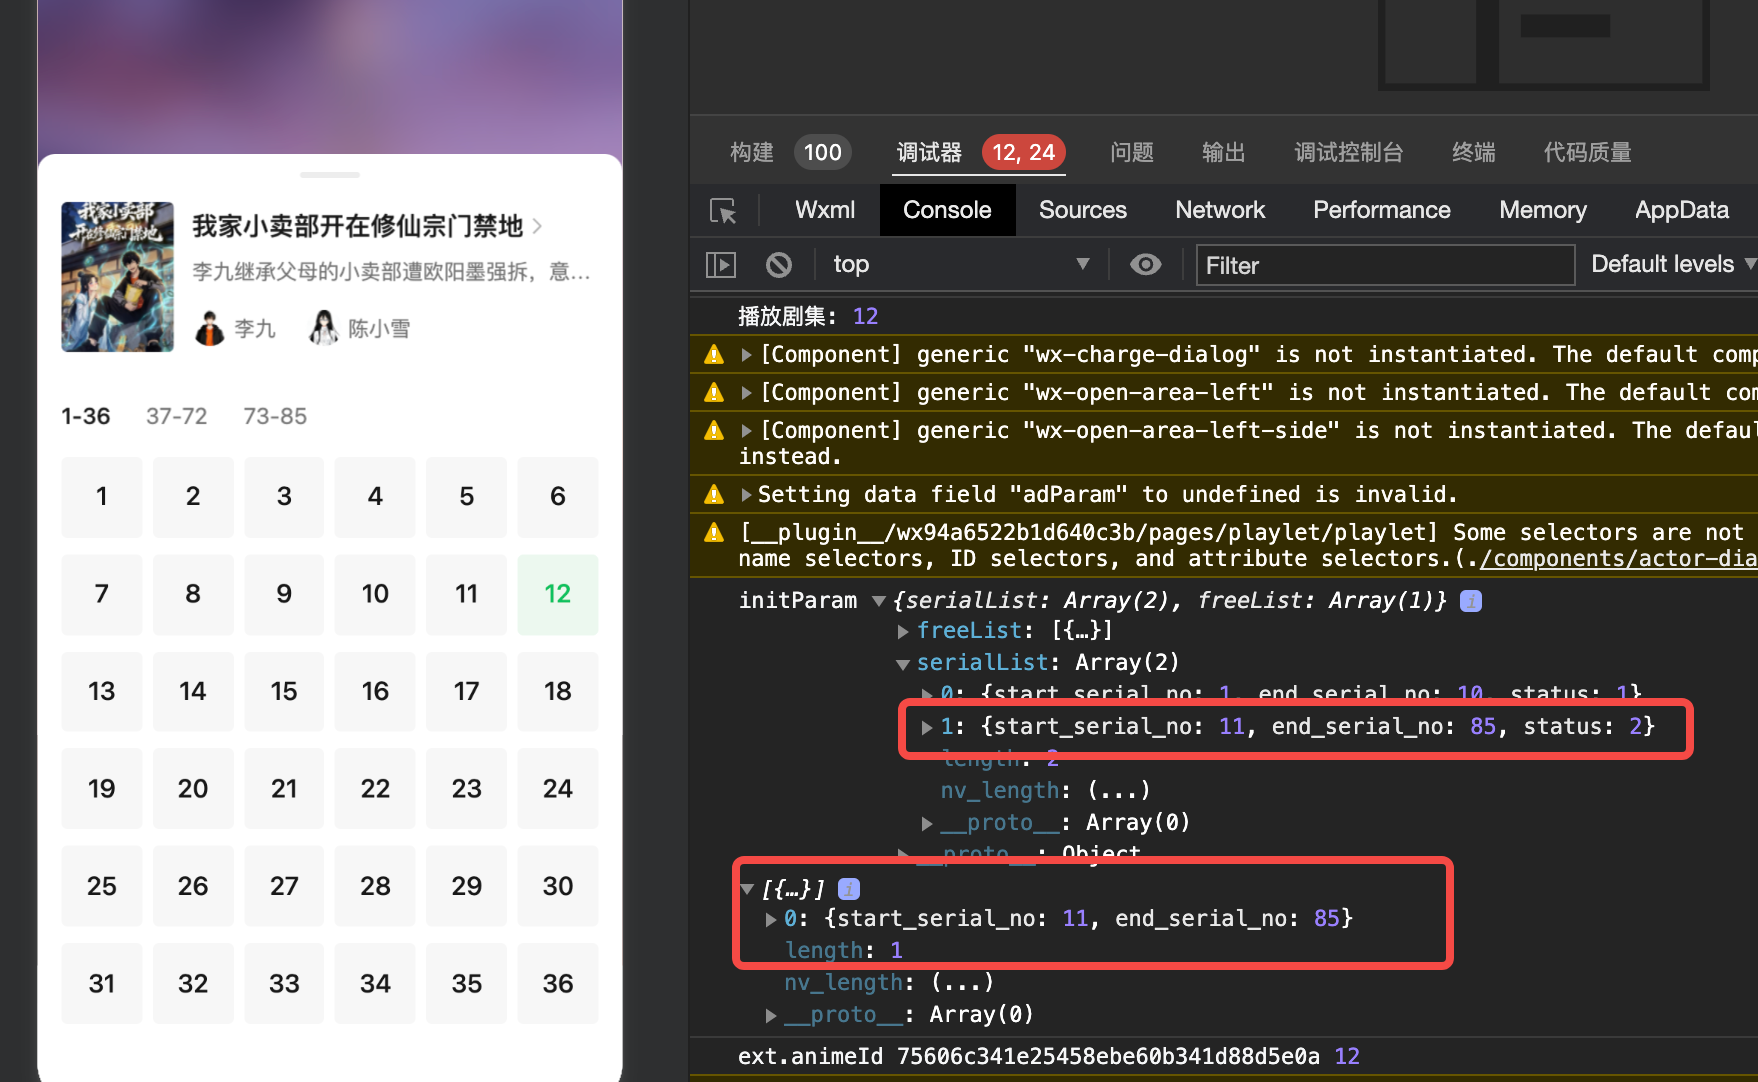
Task: Click warning icon of adParam message
Action: [x=714, y=494]
